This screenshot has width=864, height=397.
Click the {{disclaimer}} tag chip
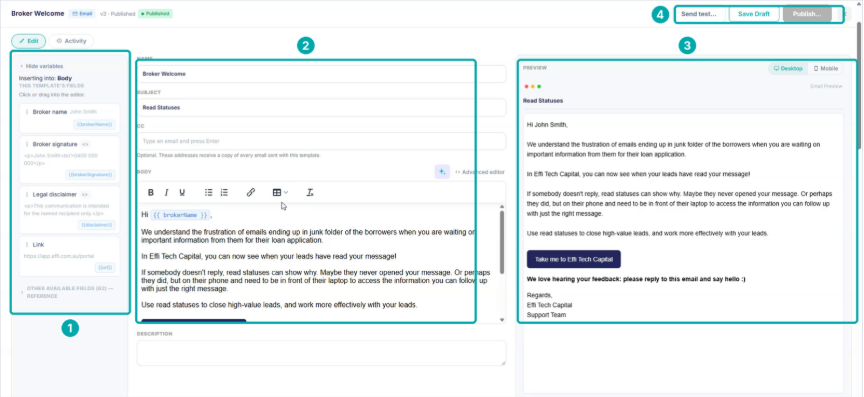point(96,225)
